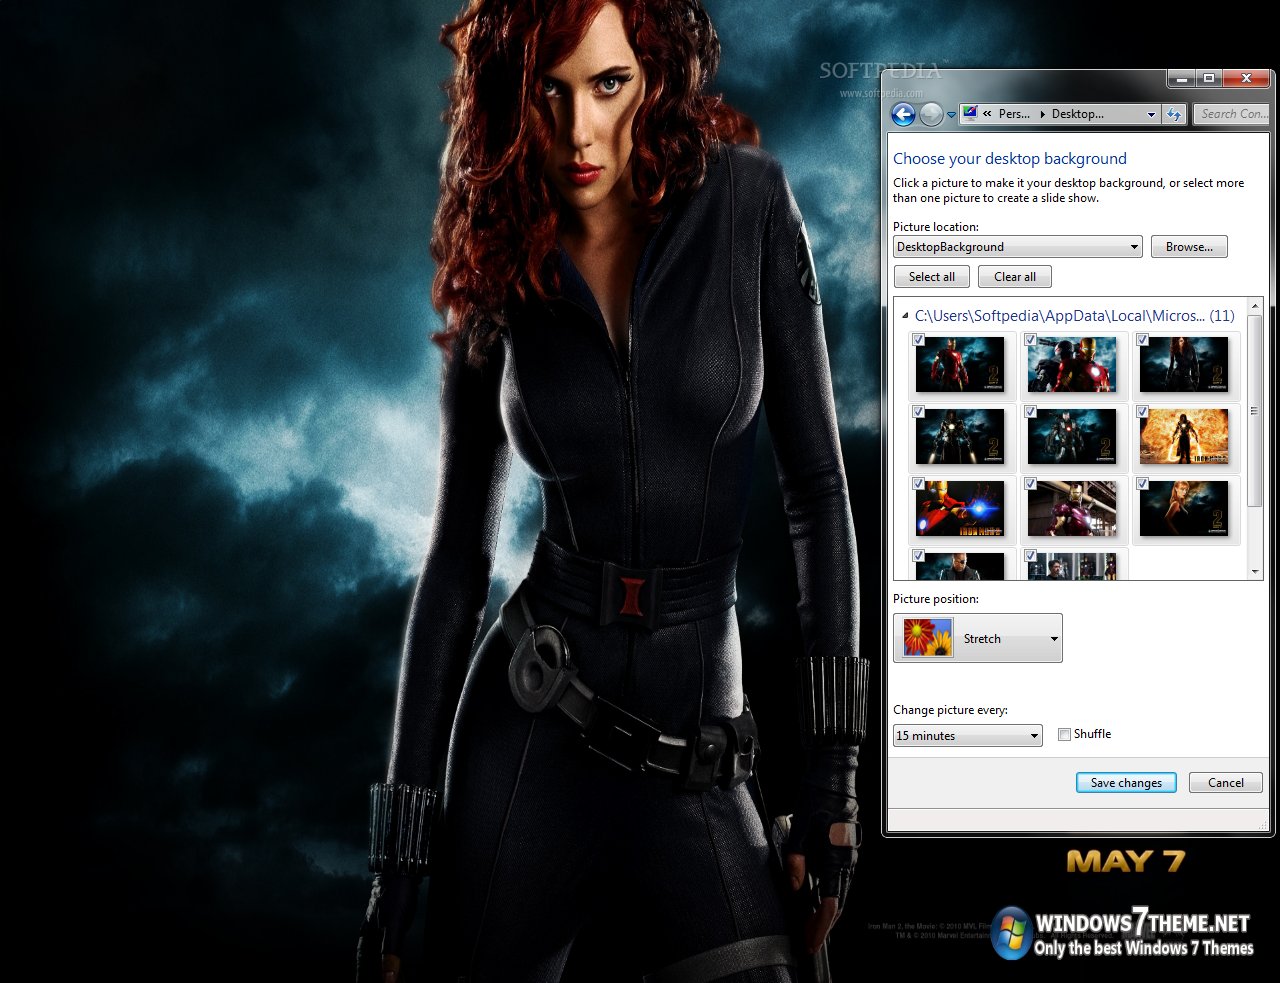Click the Pers… breadcrumb segment

pyautogui.click(x=1014, y=114)
